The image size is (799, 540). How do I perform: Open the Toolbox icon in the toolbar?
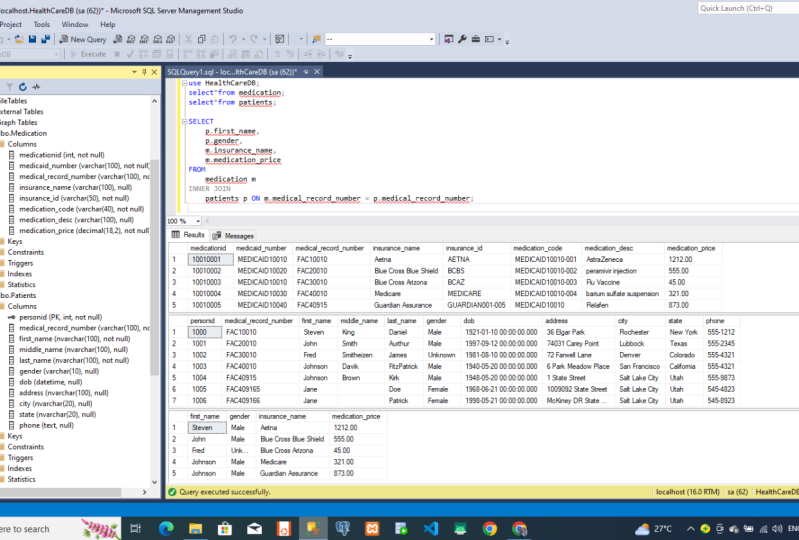coord(475,39)
